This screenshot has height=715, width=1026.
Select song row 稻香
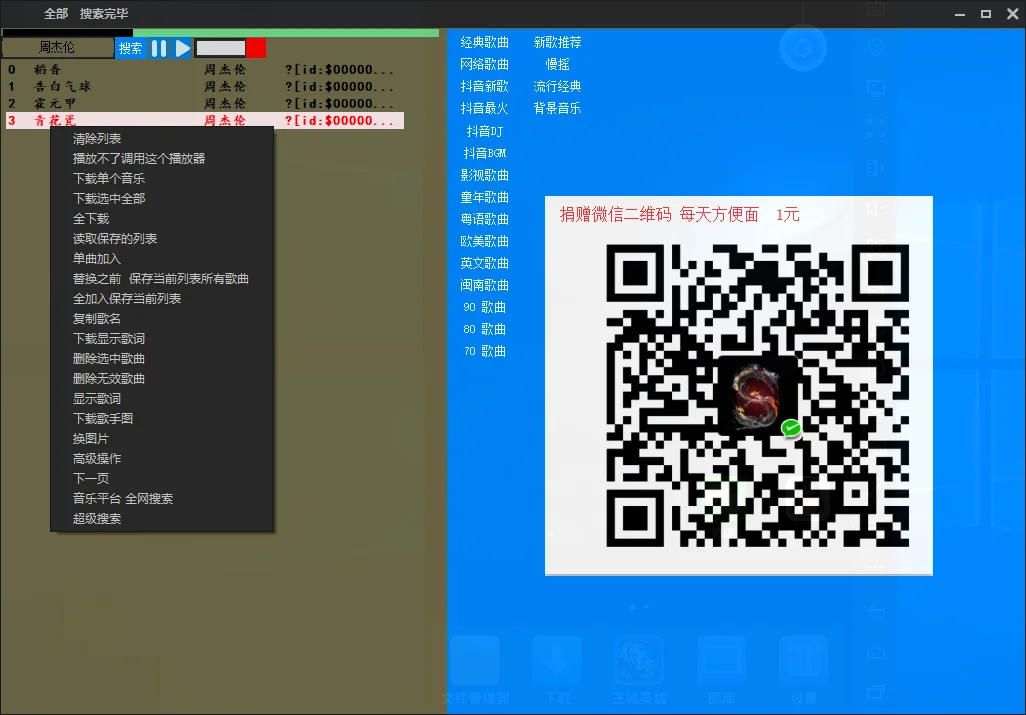click(x=205, y=69)
